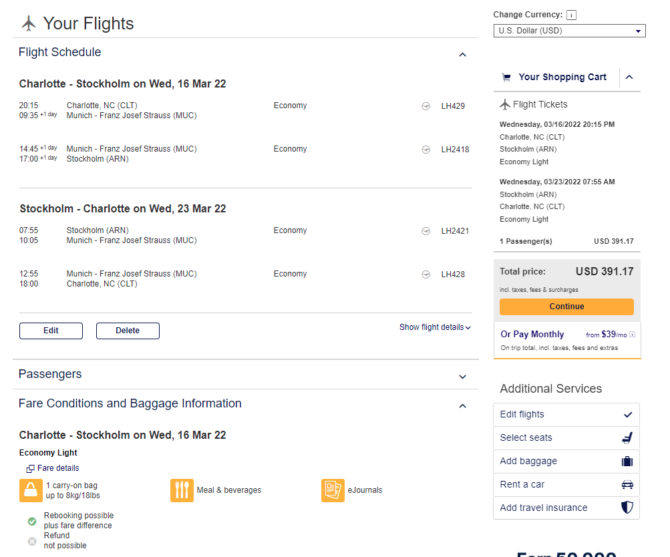Click the Meal & beverages icon
Screen dimensions: 670x557
coord(182,490)
